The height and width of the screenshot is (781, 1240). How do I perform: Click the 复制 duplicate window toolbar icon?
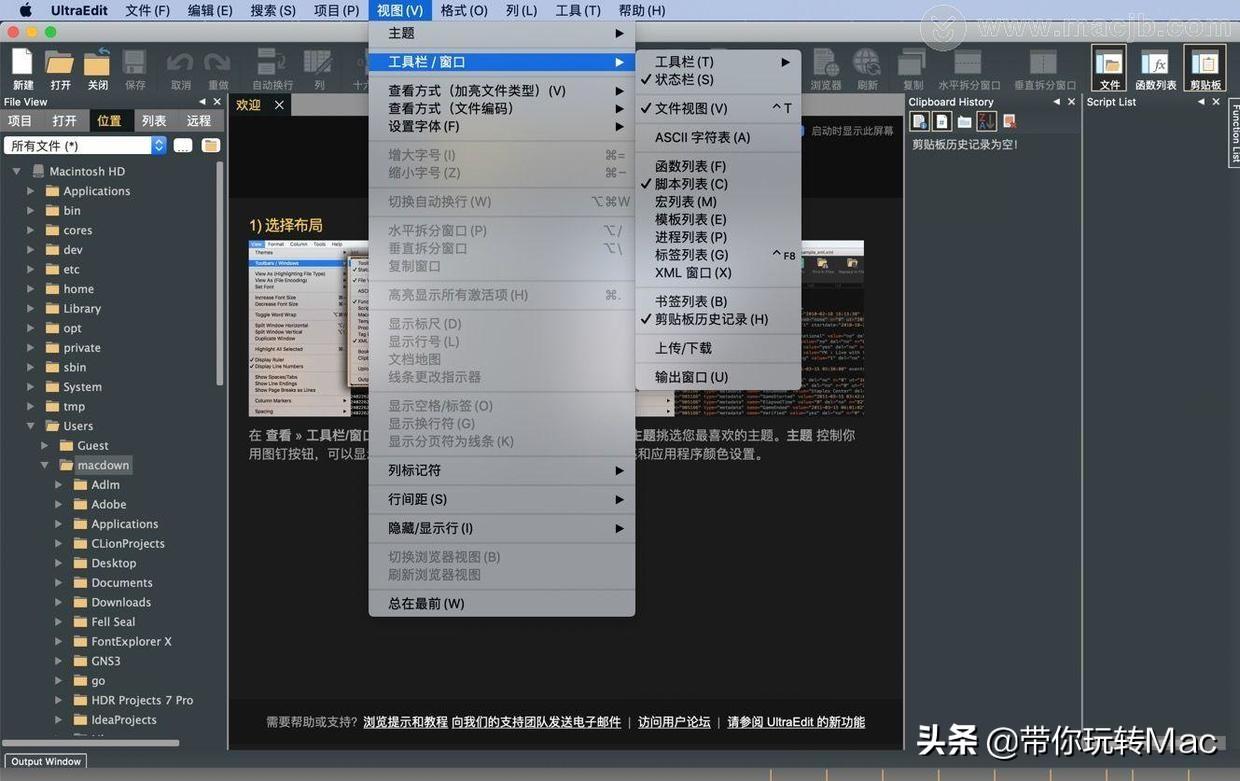coord(912,62)
